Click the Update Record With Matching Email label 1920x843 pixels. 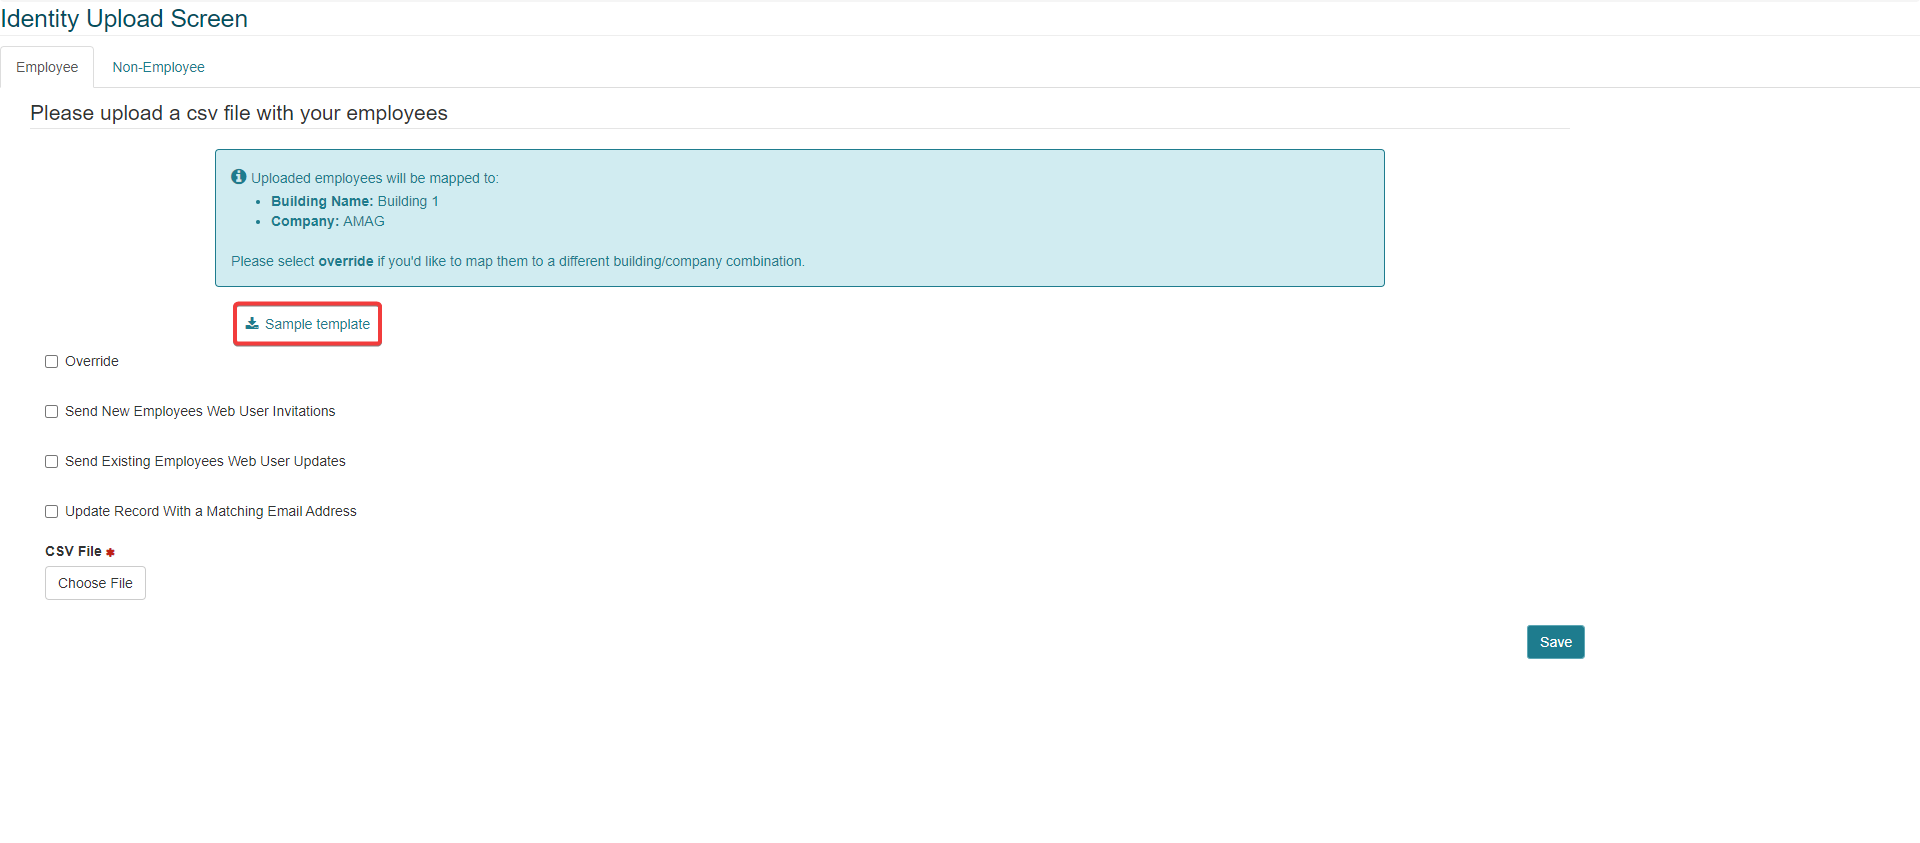[210, 511]
